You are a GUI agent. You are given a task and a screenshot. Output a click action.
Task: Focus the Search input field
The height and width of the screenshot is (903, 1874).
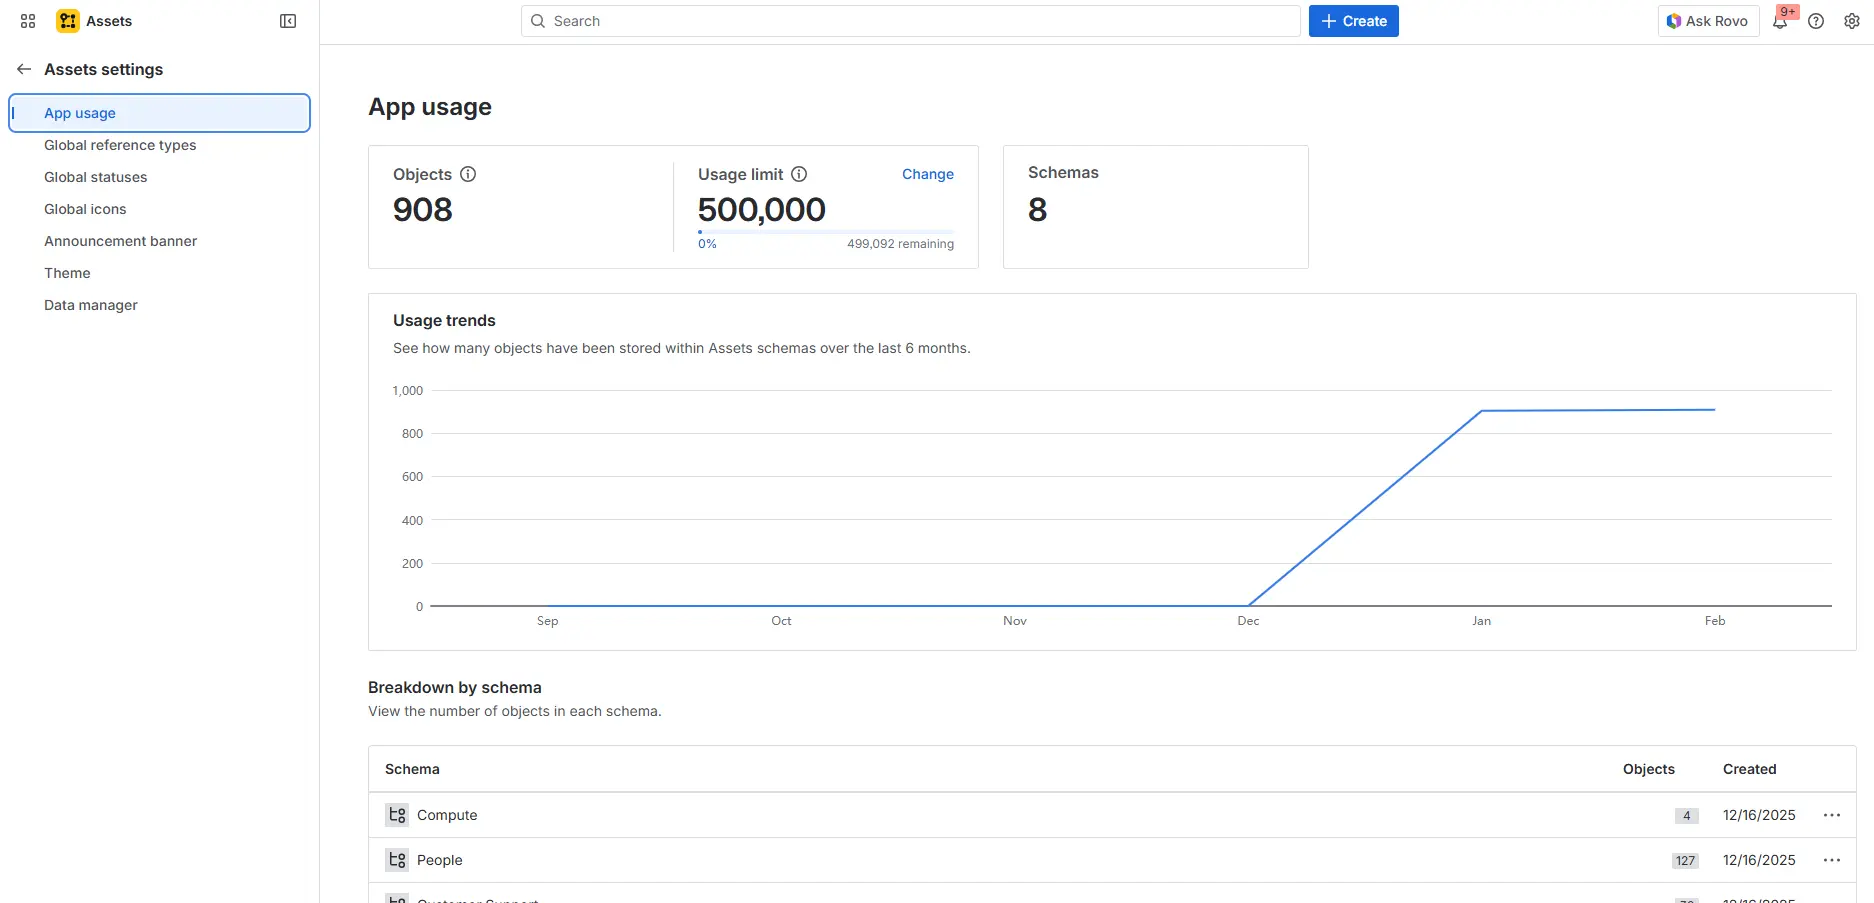coord(910,21)
